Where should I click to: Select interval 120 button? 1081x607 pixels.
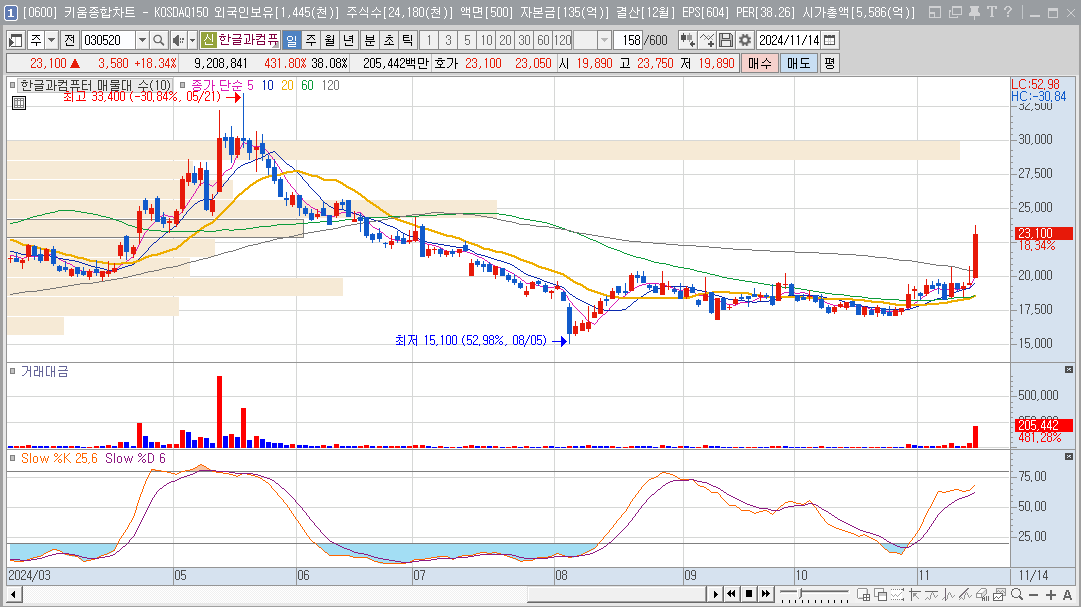563,41
